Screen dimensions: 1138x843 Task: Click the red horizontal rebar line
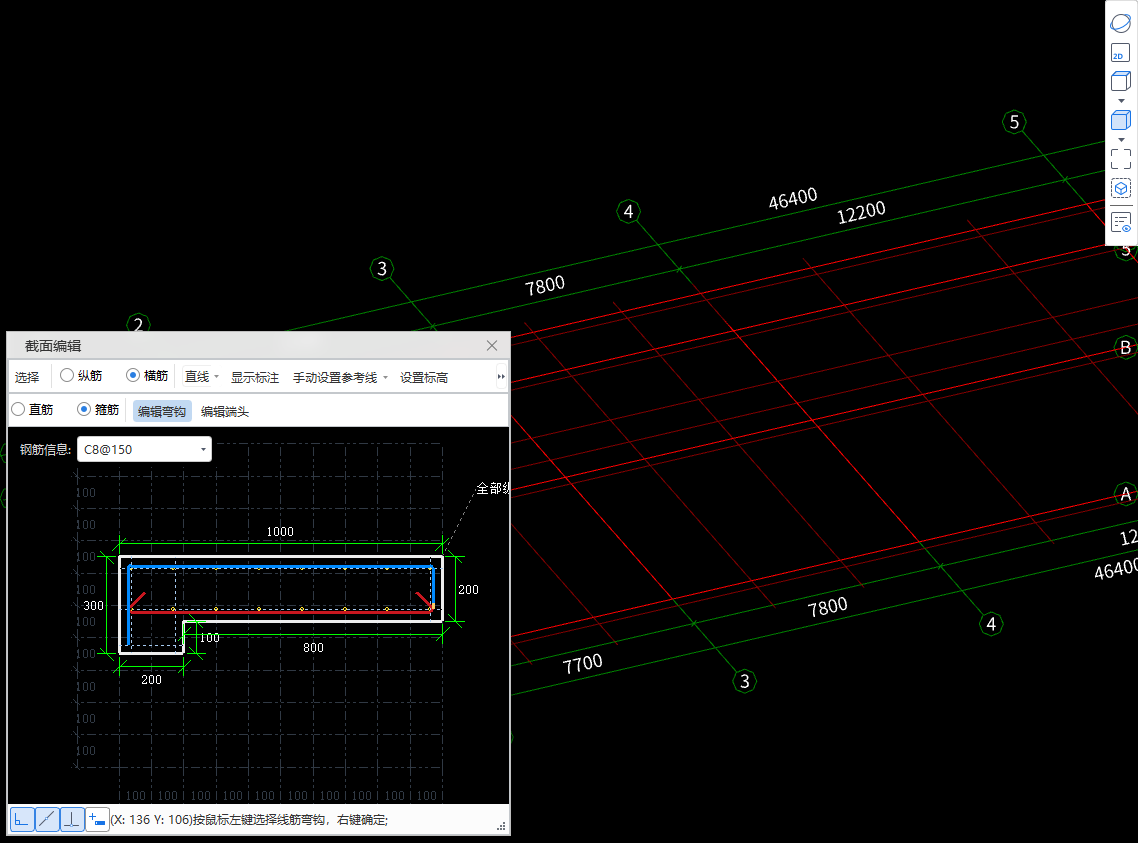[283, 612]
